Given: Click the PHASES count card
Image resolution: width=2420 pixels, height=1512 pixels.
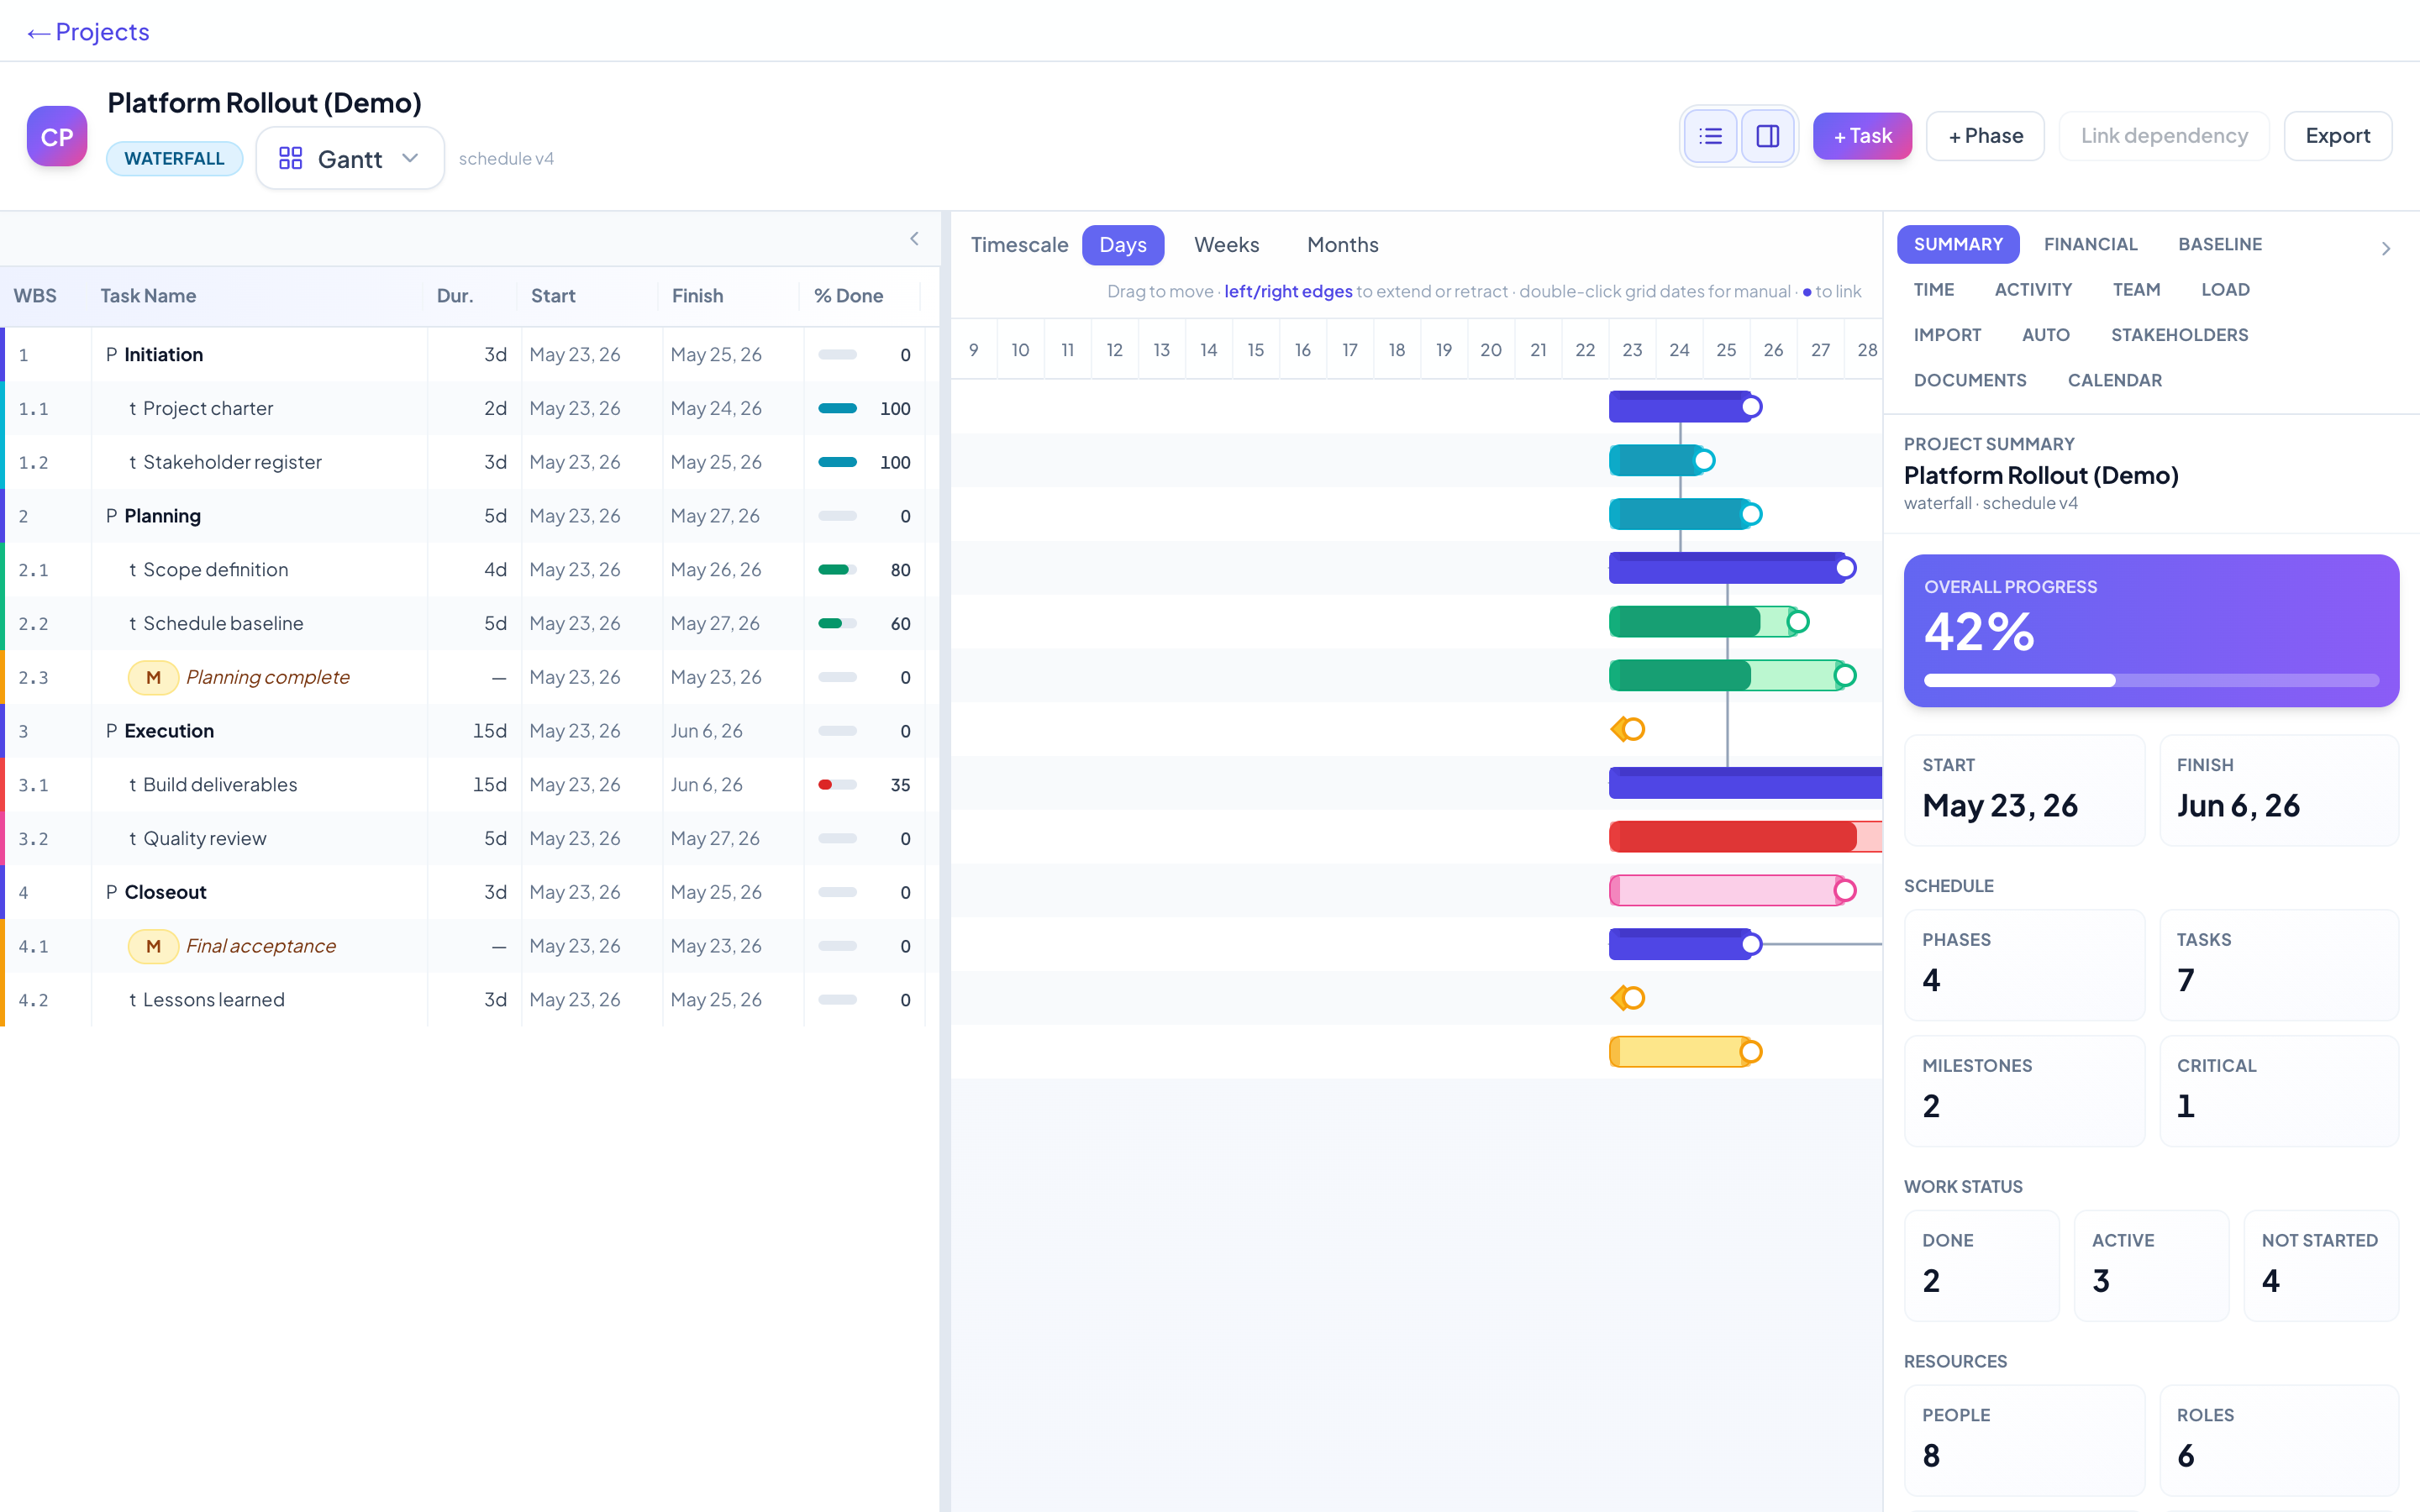Looking at the screenshot, I should tap(2024, 965).
